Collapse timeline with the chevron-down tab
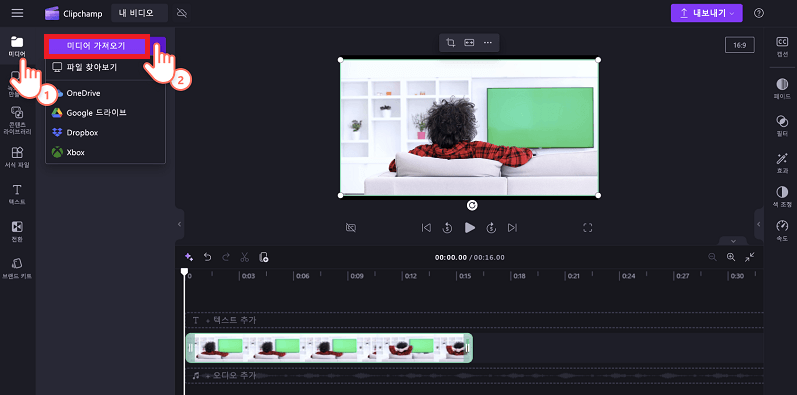The height and width of the screenshot is (395, 797). [x=733, y=241]
